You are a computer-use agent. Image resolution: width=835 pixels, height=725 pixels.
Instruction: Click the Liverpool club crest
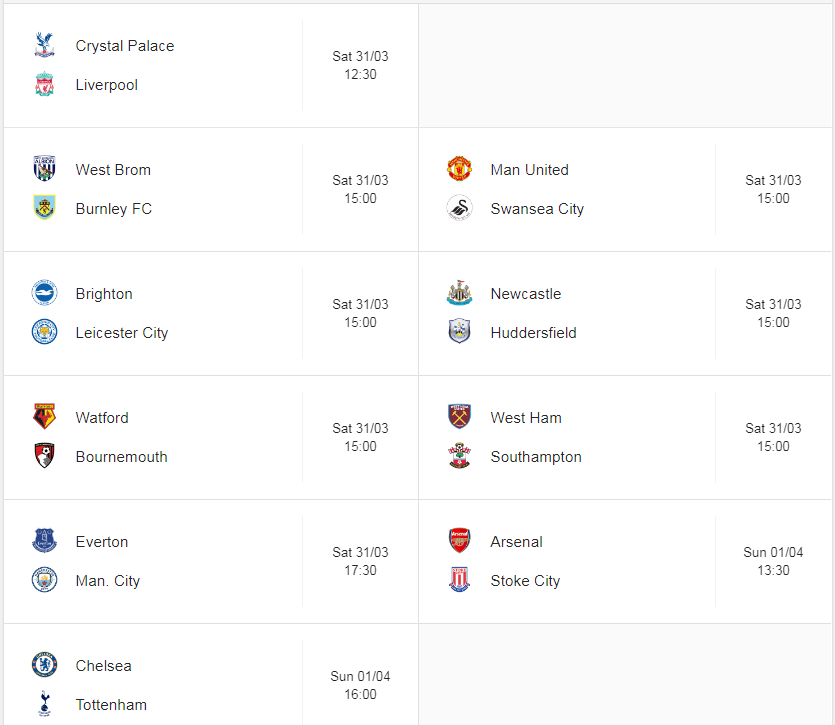(44, 84)
